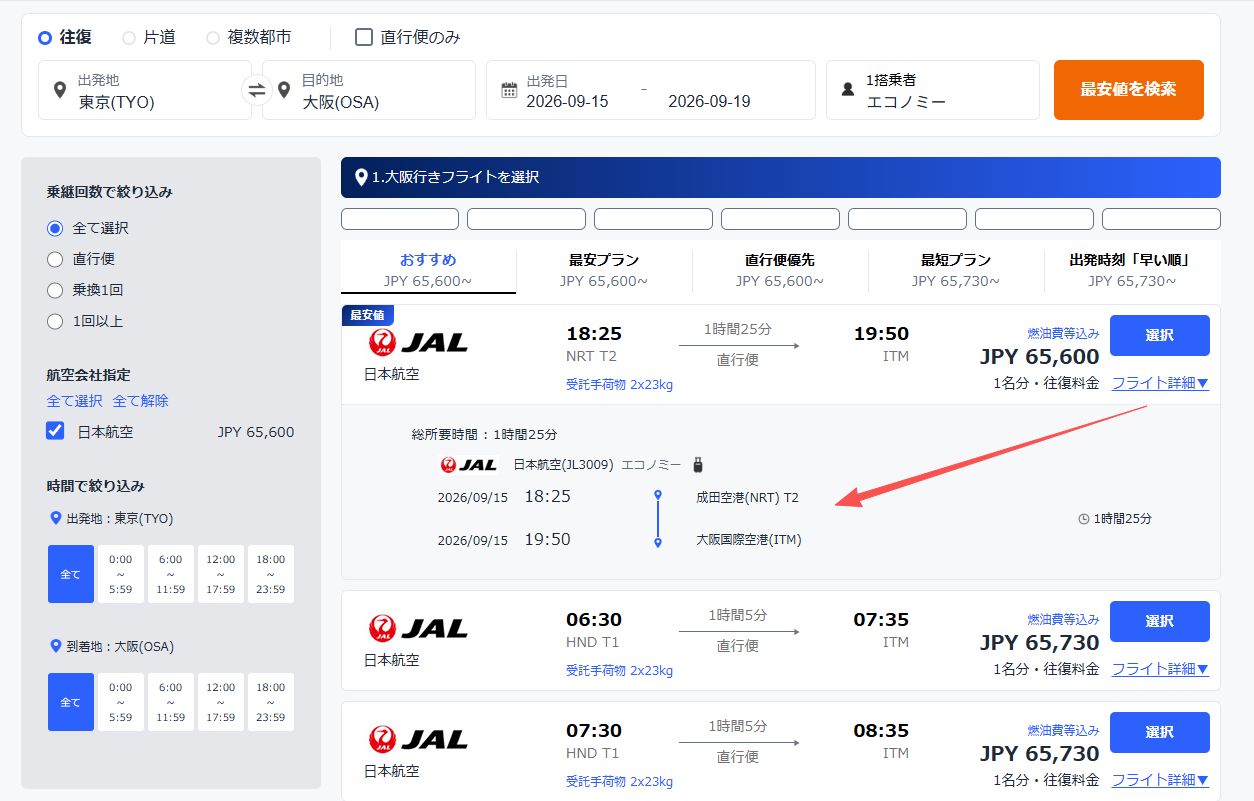Click the destination location pin icon
Viewport: 1254px width, 801px height.
(x=284, y=90)
